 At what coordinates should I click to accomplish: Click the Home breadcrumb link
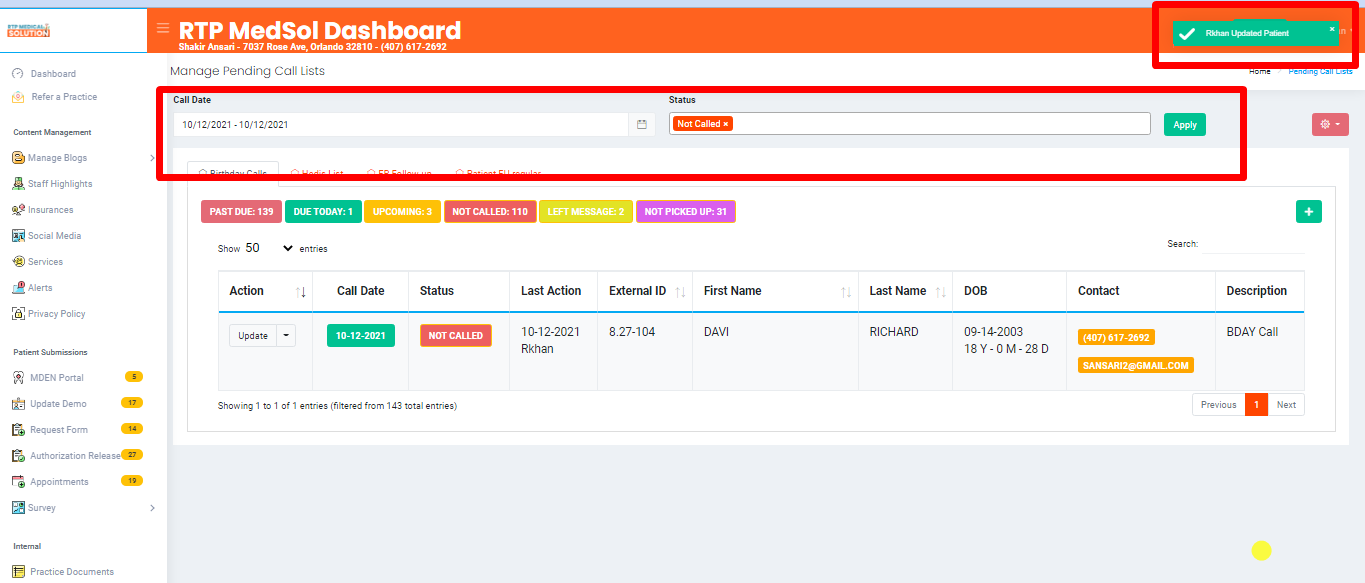click(x=1260, y=72)
